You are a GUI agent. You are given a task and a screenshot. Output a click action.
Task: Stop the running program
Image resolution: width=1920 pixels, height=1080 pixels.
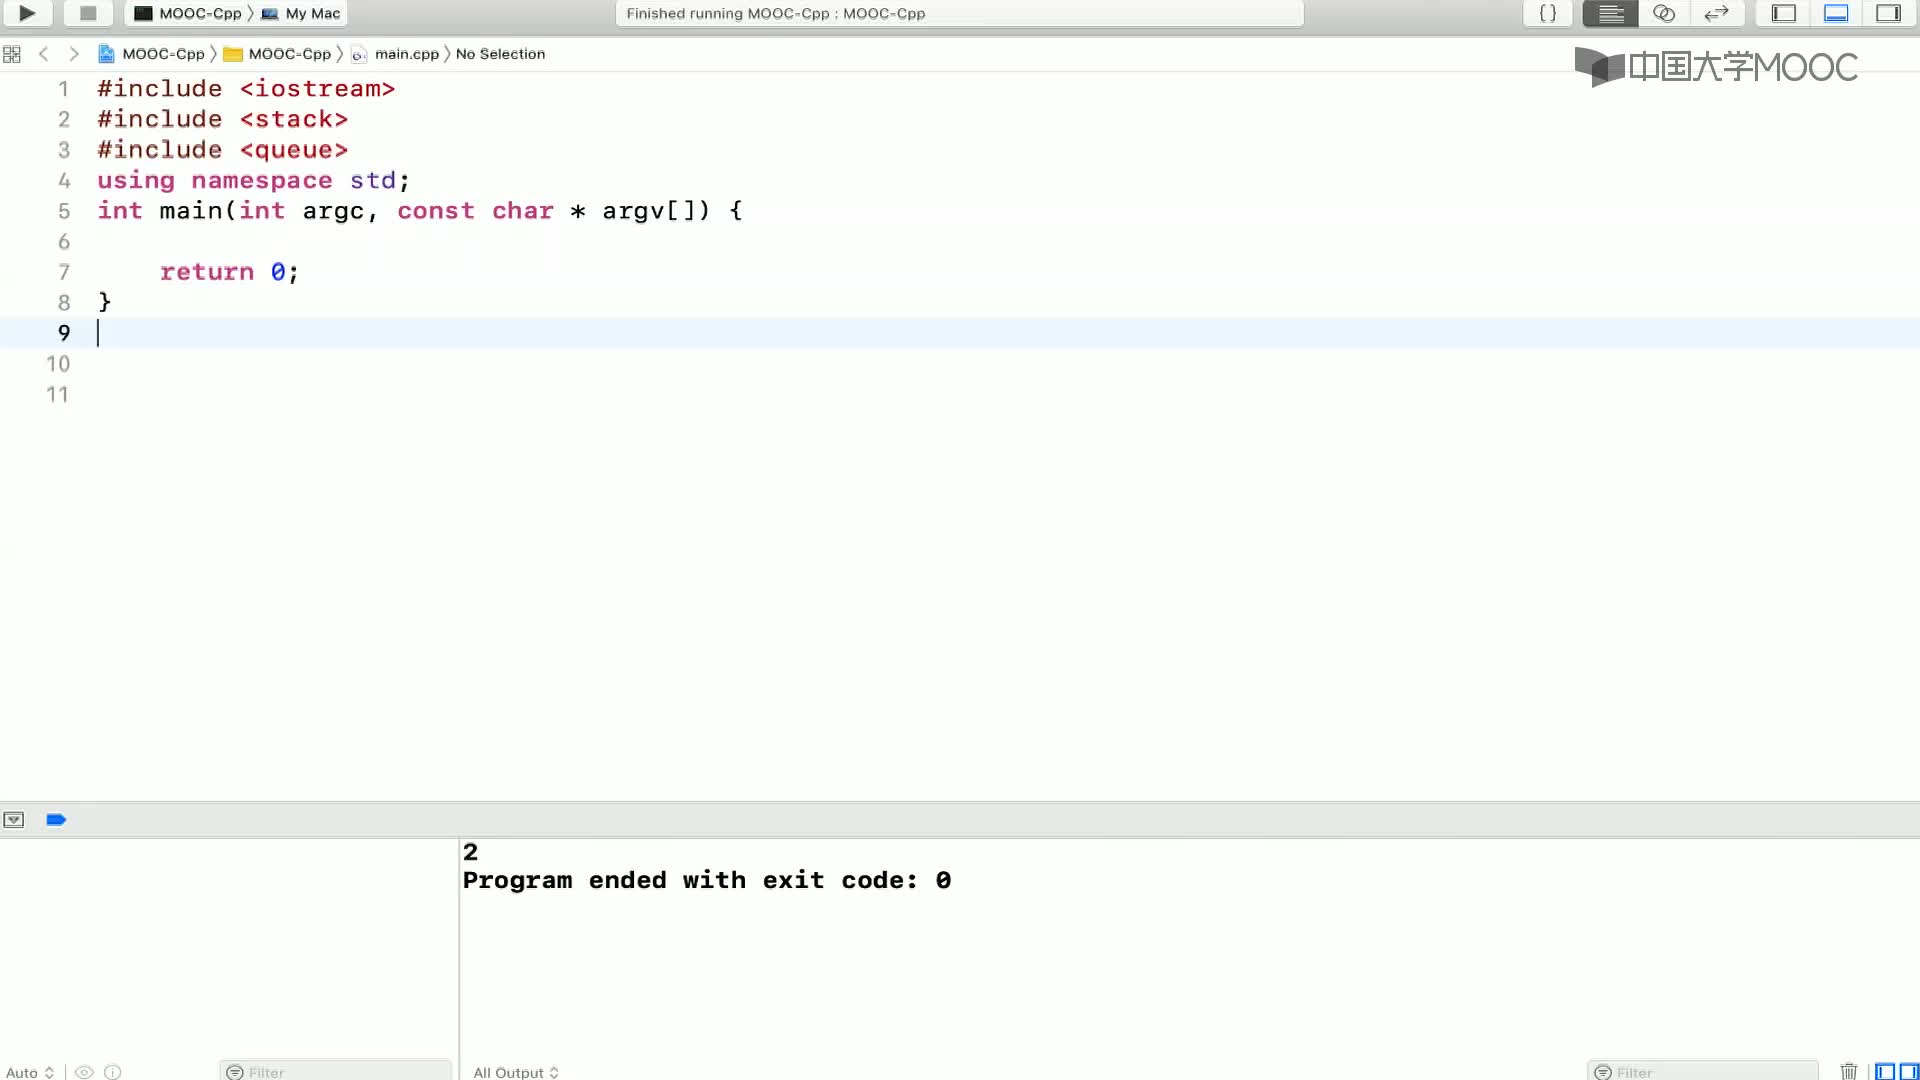[x=88, y=13]
